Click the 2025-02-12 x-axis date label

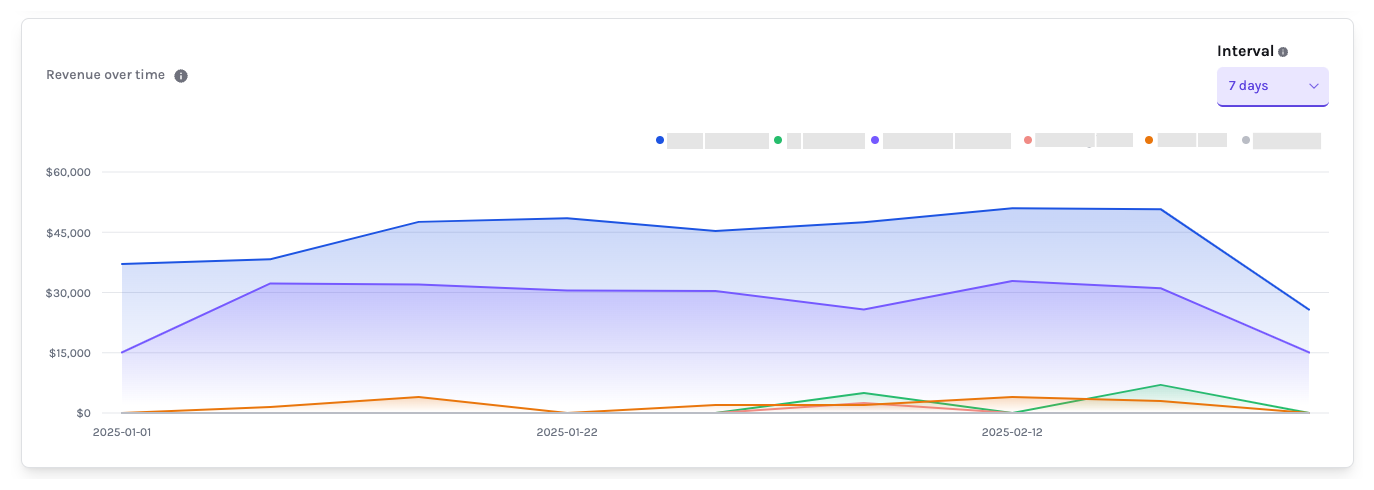coord(1012,432)
